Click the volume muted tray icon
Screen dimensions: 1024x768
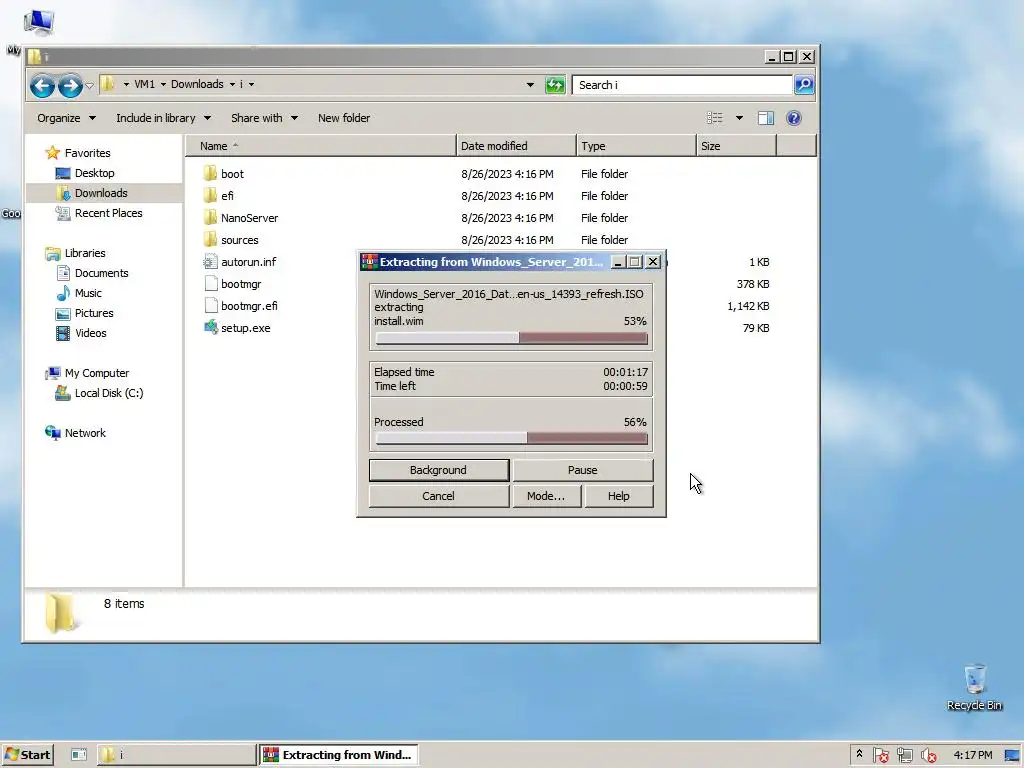pos(928,755)
